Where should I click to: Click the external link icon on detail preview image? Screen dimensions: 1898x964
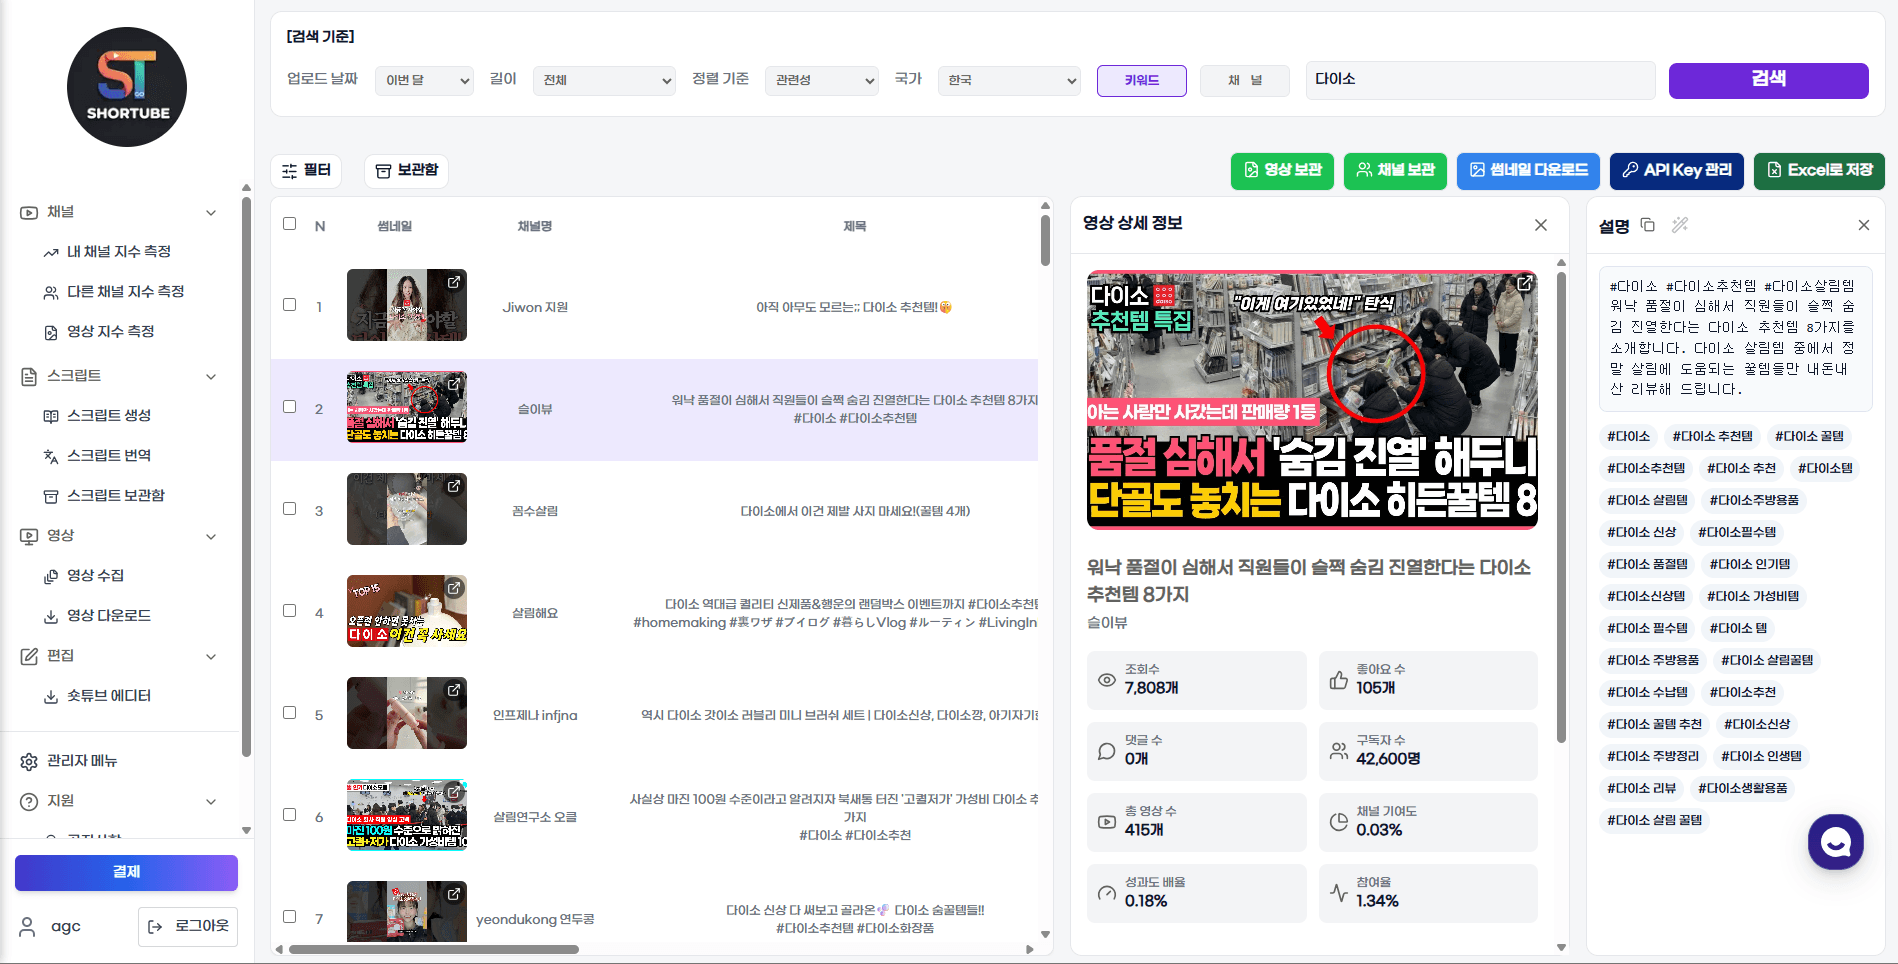pos(1524,284)
